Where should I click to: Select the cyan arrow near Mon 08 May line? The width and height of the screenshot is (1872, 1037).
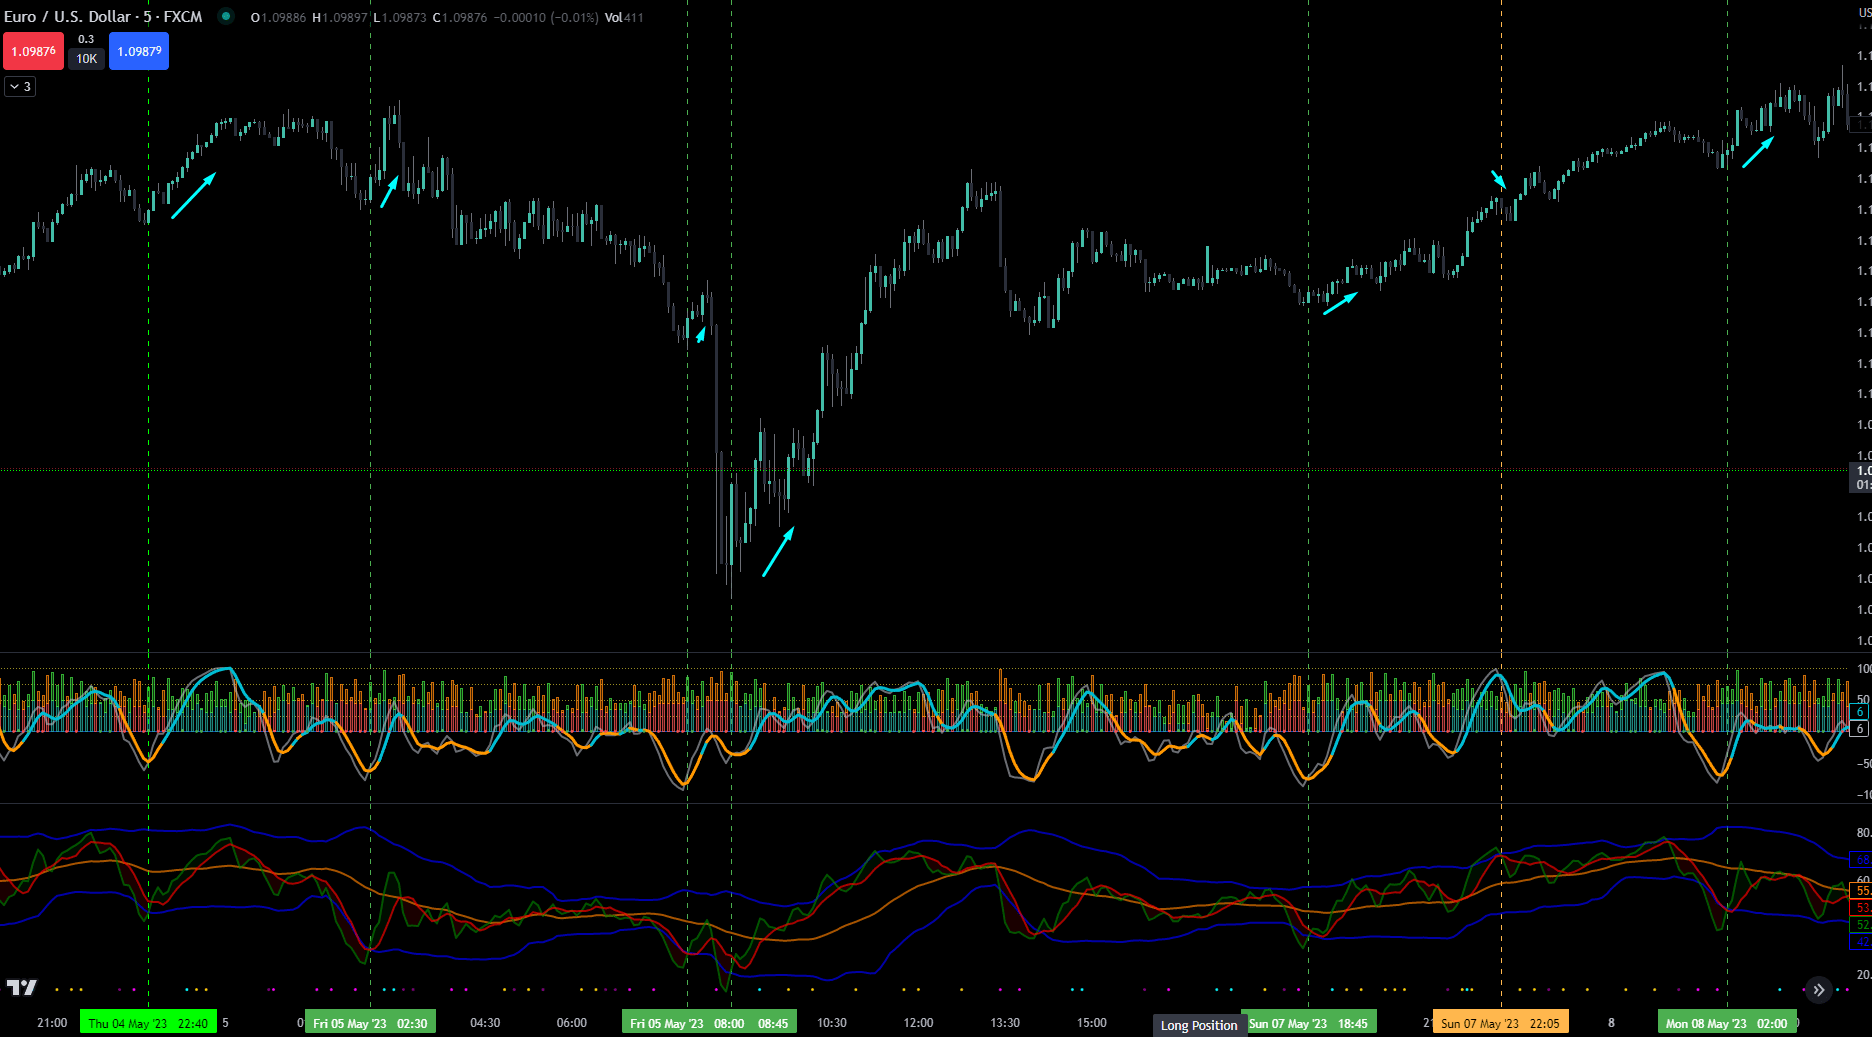click(1757, 152)
